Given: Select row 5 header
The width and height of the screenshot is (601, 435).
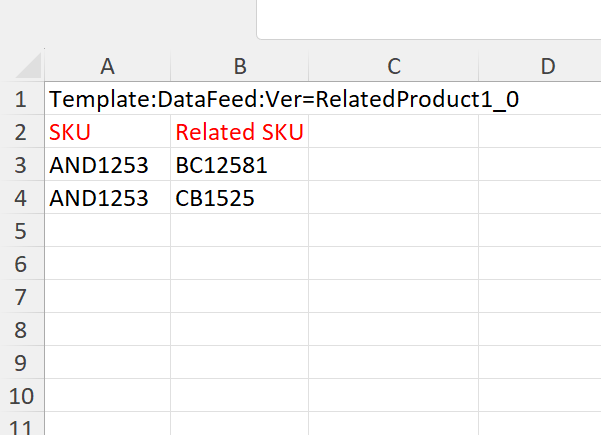Looking at the screenshot, I should (22, 231).
